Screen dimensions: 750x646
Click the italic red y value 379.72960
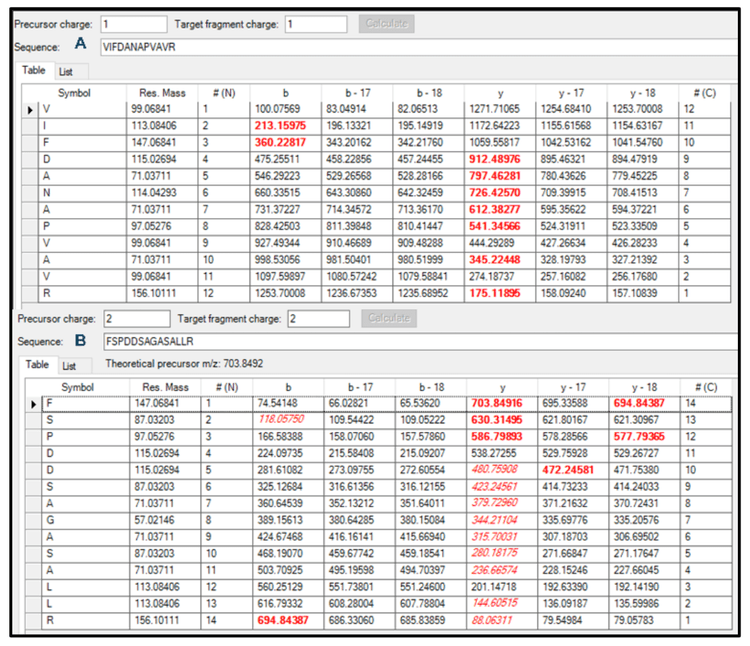pyautogui.click(x=495, y=504)
